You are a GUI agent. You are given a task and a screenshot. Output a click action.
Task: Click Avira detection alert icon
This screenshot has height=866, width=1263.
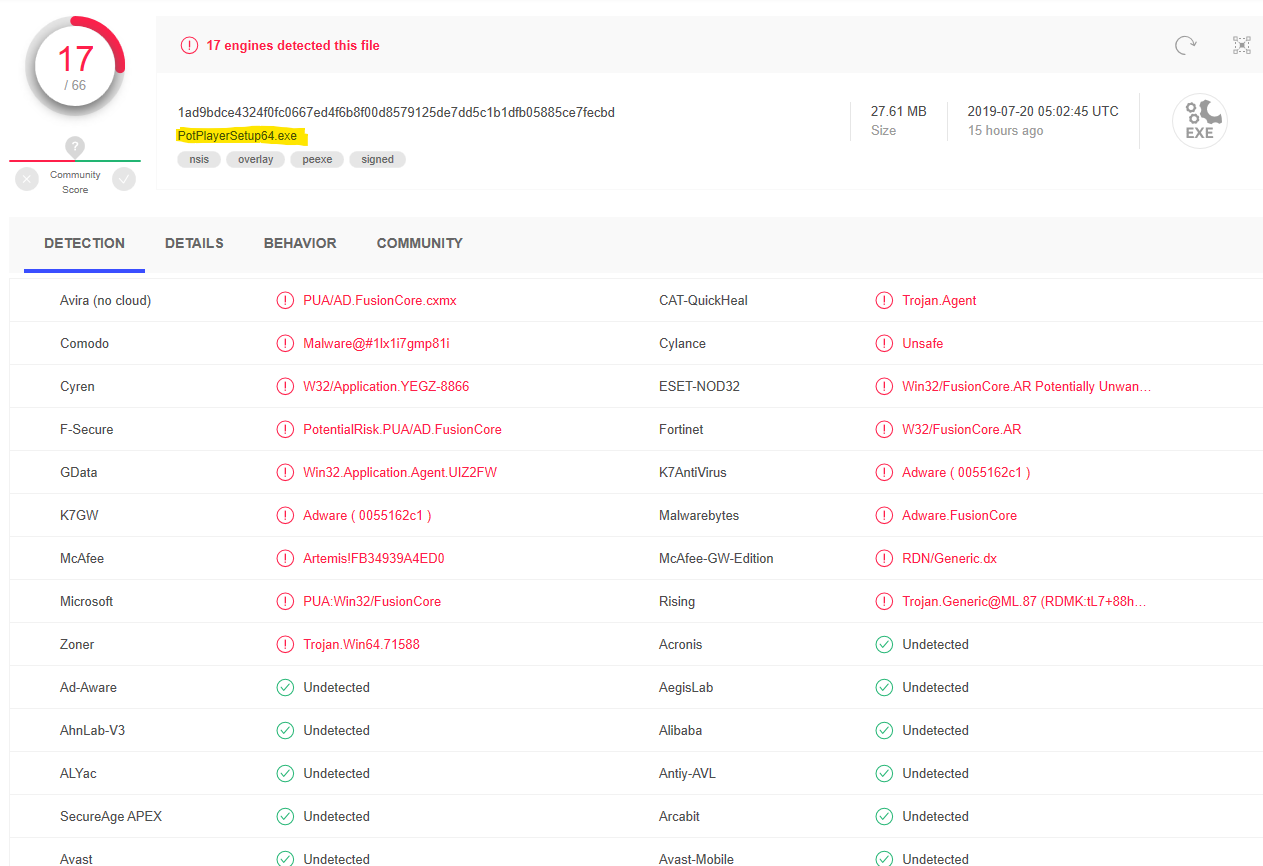[x=285, y=300]
